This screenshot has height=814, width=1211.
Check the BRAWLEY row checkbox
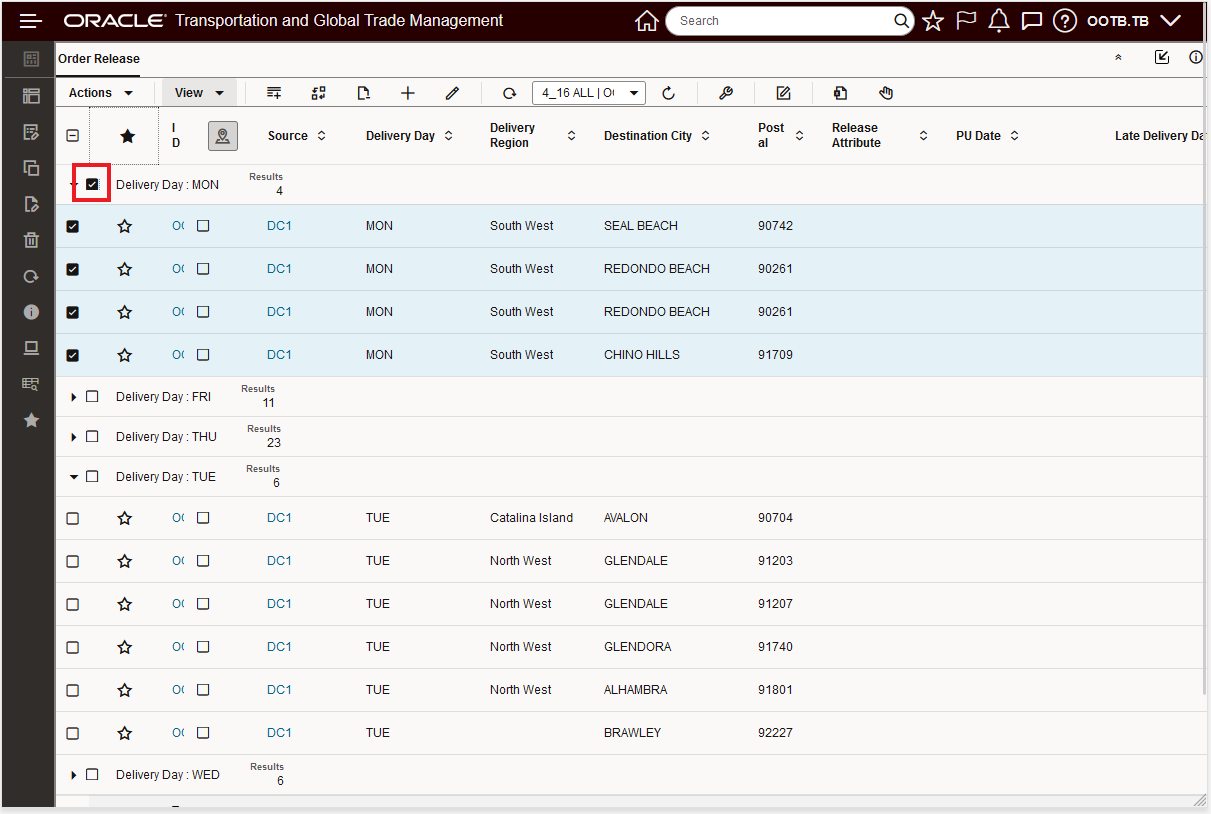[72, 733]
